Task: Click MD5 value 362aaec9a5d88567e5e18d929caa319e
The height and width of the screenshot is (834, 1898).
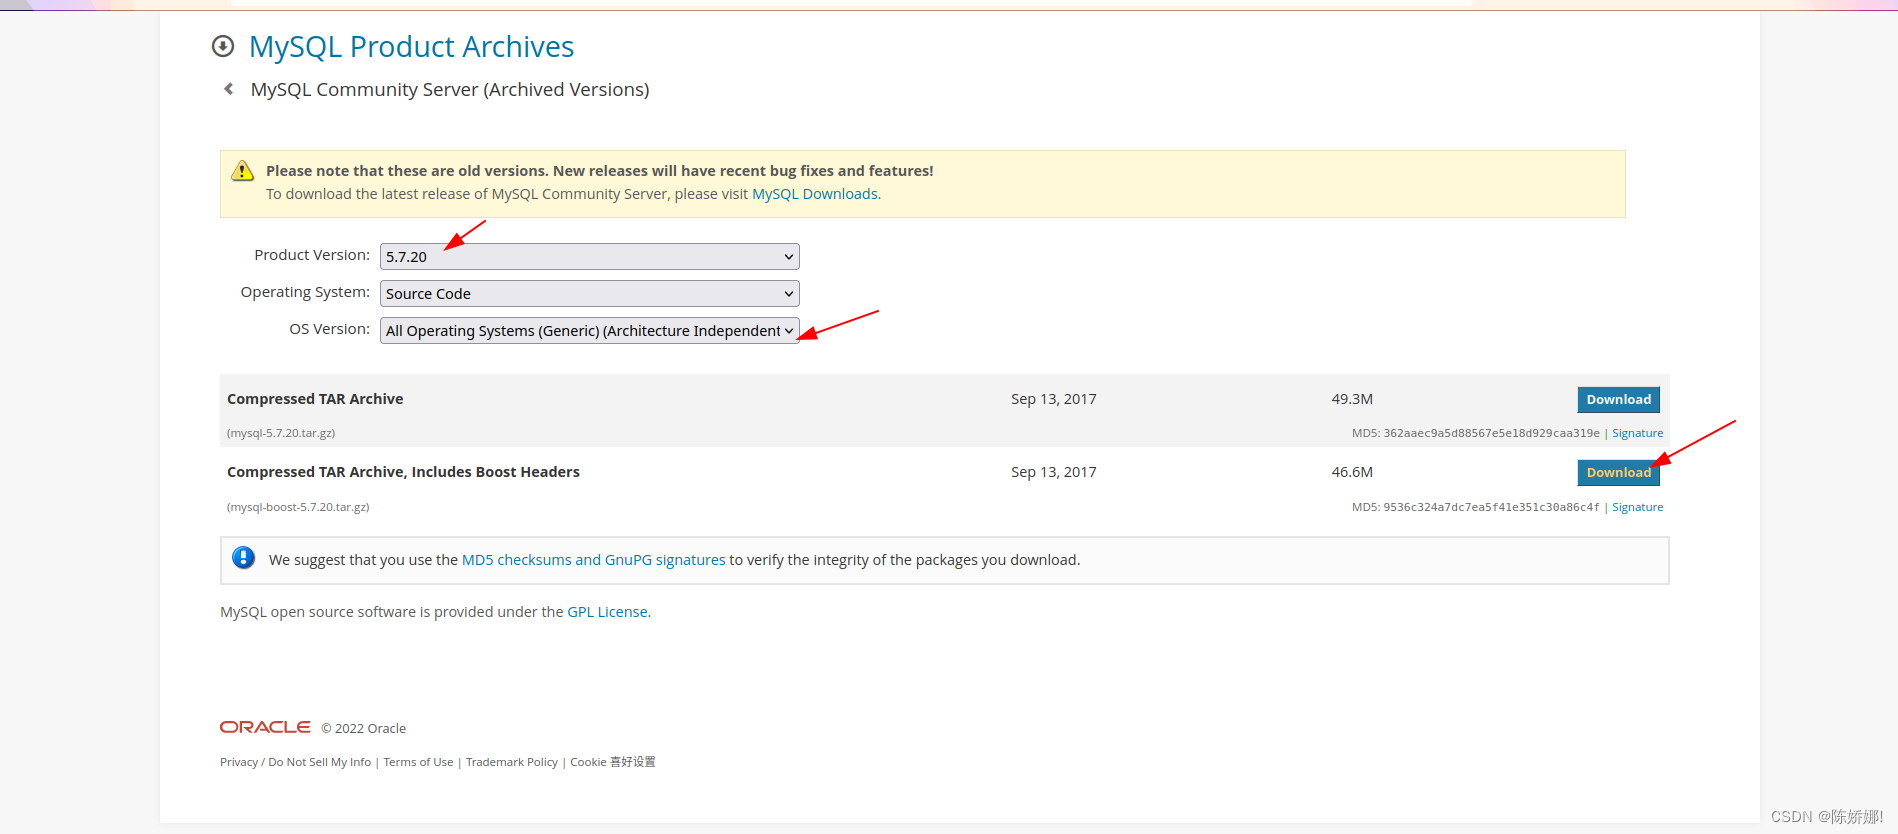Action: pos(1491,433)
